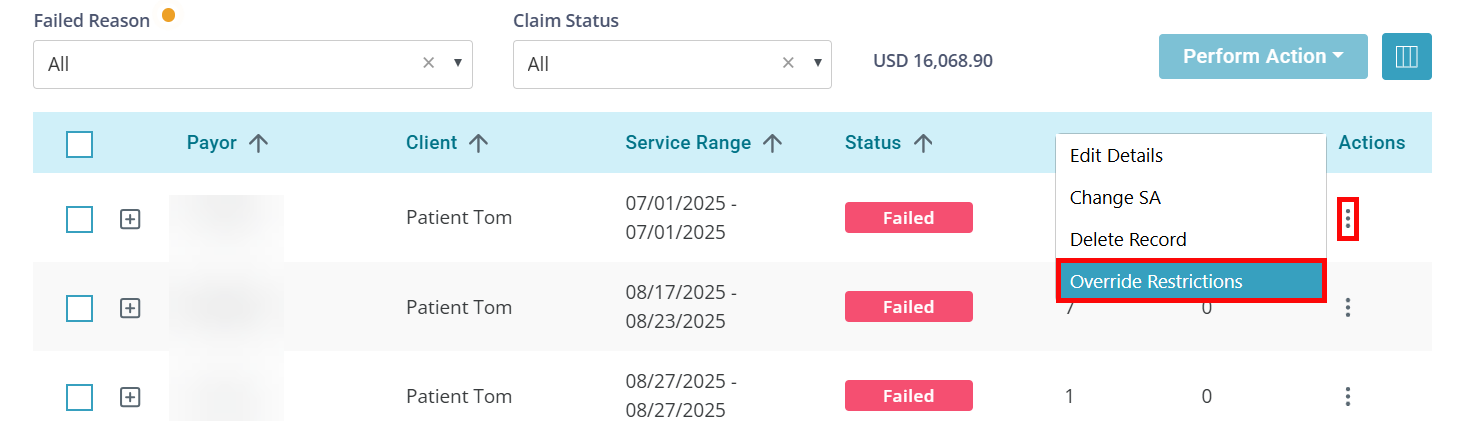The width and height of the screenshot is (1476, 439).
Task: Sort by Payor column arrow
Action: tap(259, 143)
